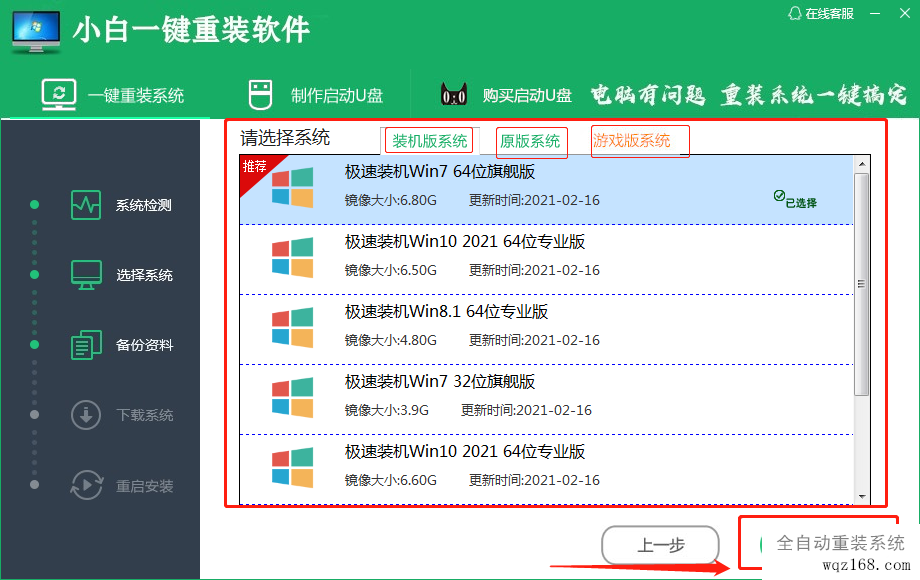Click the 选择系统 step label
Viewport: 920px width, 580px height.
[144, 275]
